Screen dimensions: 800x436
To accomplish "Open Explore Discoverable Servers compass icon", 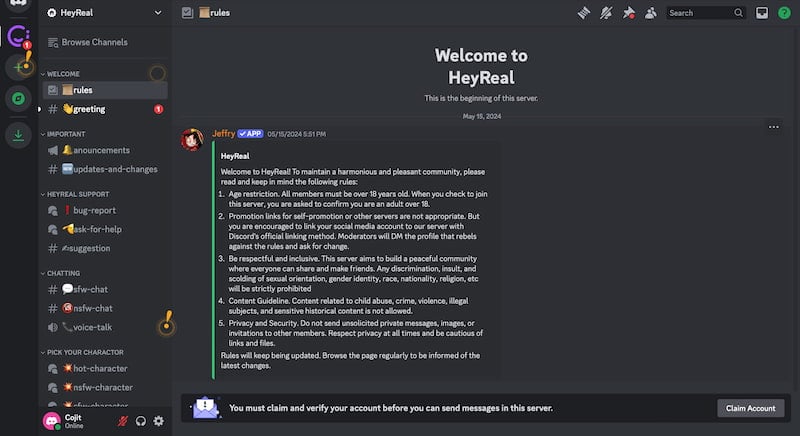I will [18, 98].
